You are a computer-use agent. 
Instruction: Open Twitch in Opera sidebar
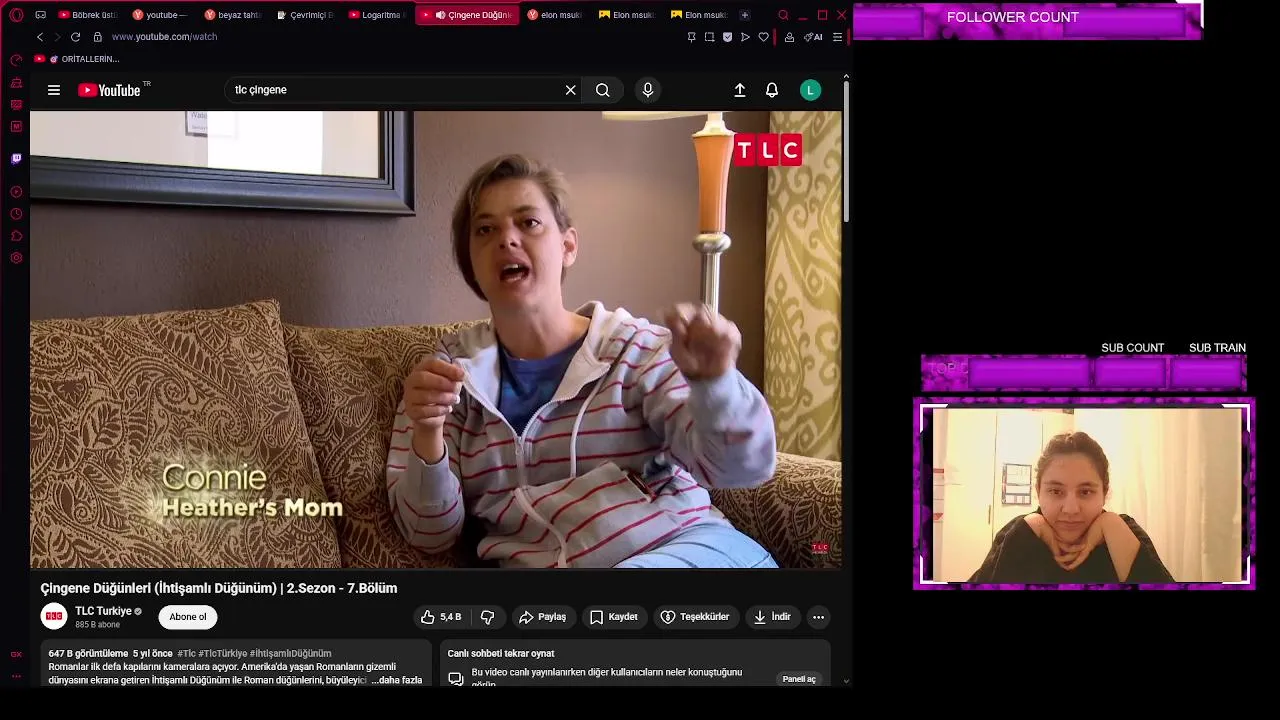point(16,158)
